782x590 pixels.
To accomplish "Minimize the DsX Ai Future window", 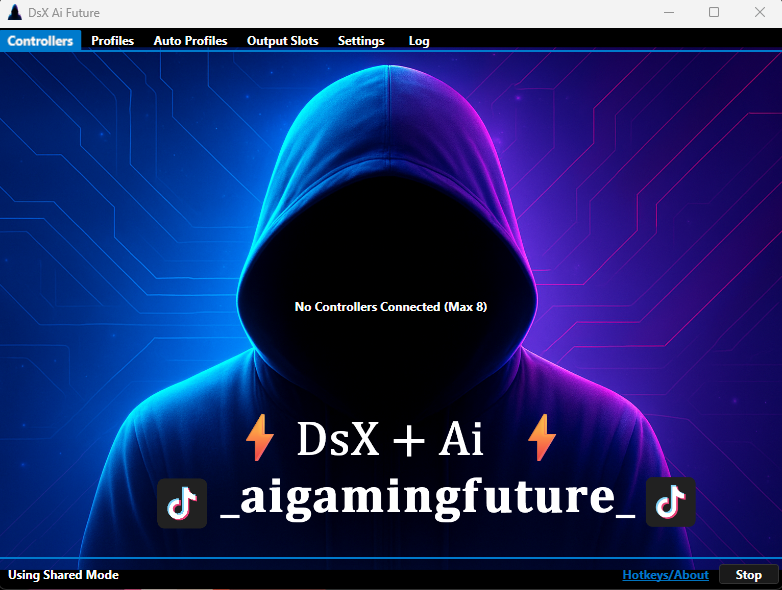I will 669,12.
